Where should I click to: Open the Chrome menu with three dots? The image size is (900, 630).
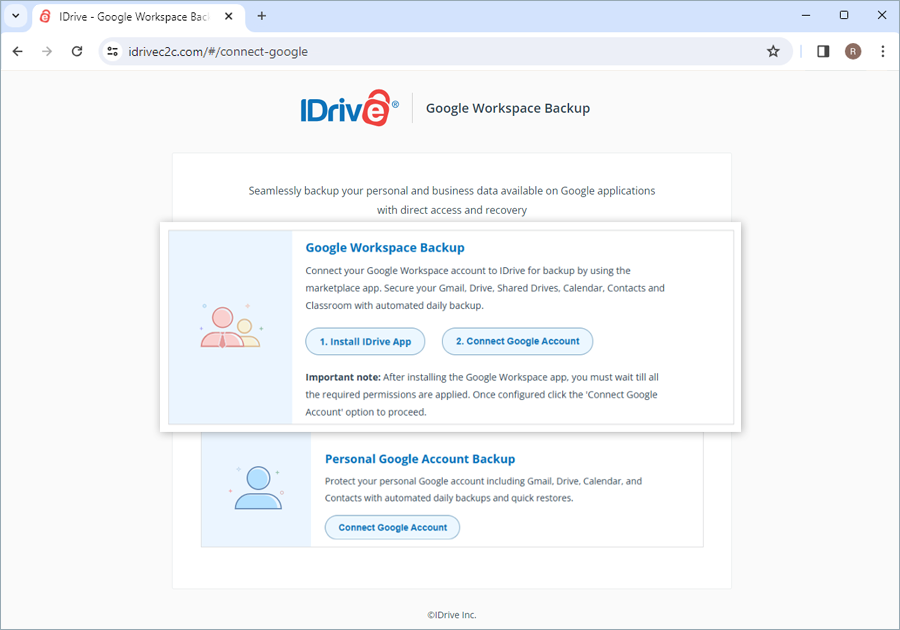coord(883,51)
